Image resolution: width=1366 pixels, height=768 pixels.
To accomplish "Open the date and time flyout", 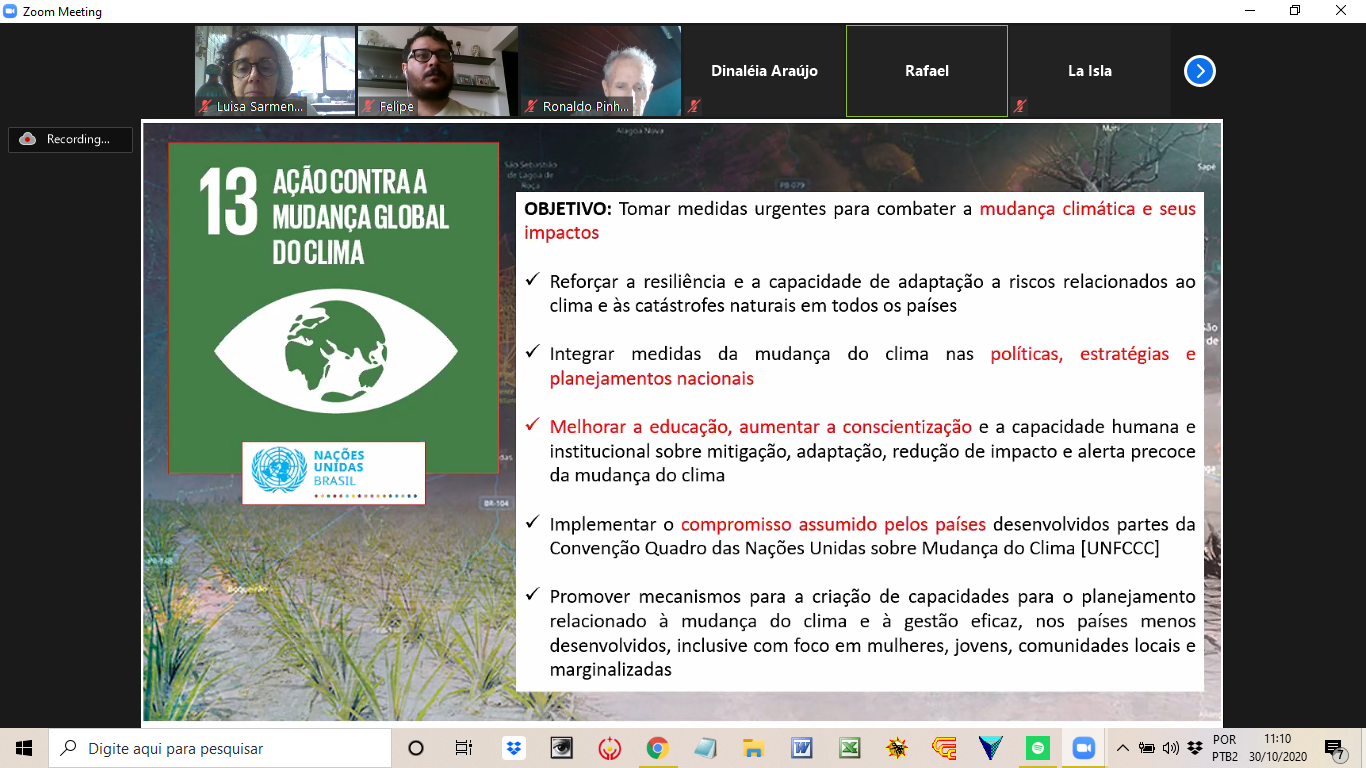I will point(1277,748).
